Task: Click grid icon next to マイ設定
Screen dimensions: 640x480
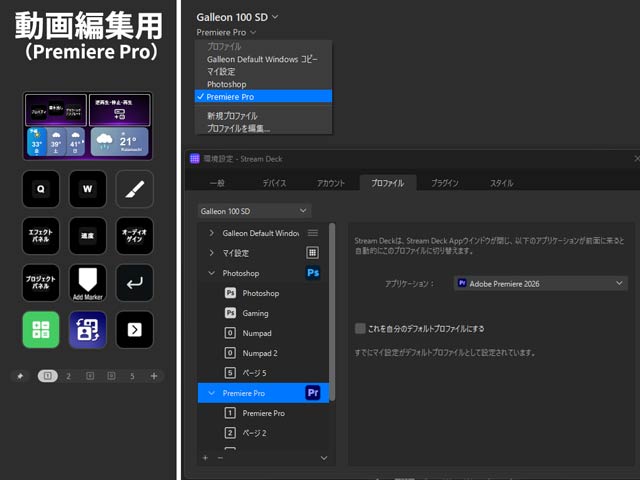Action: 313,253
